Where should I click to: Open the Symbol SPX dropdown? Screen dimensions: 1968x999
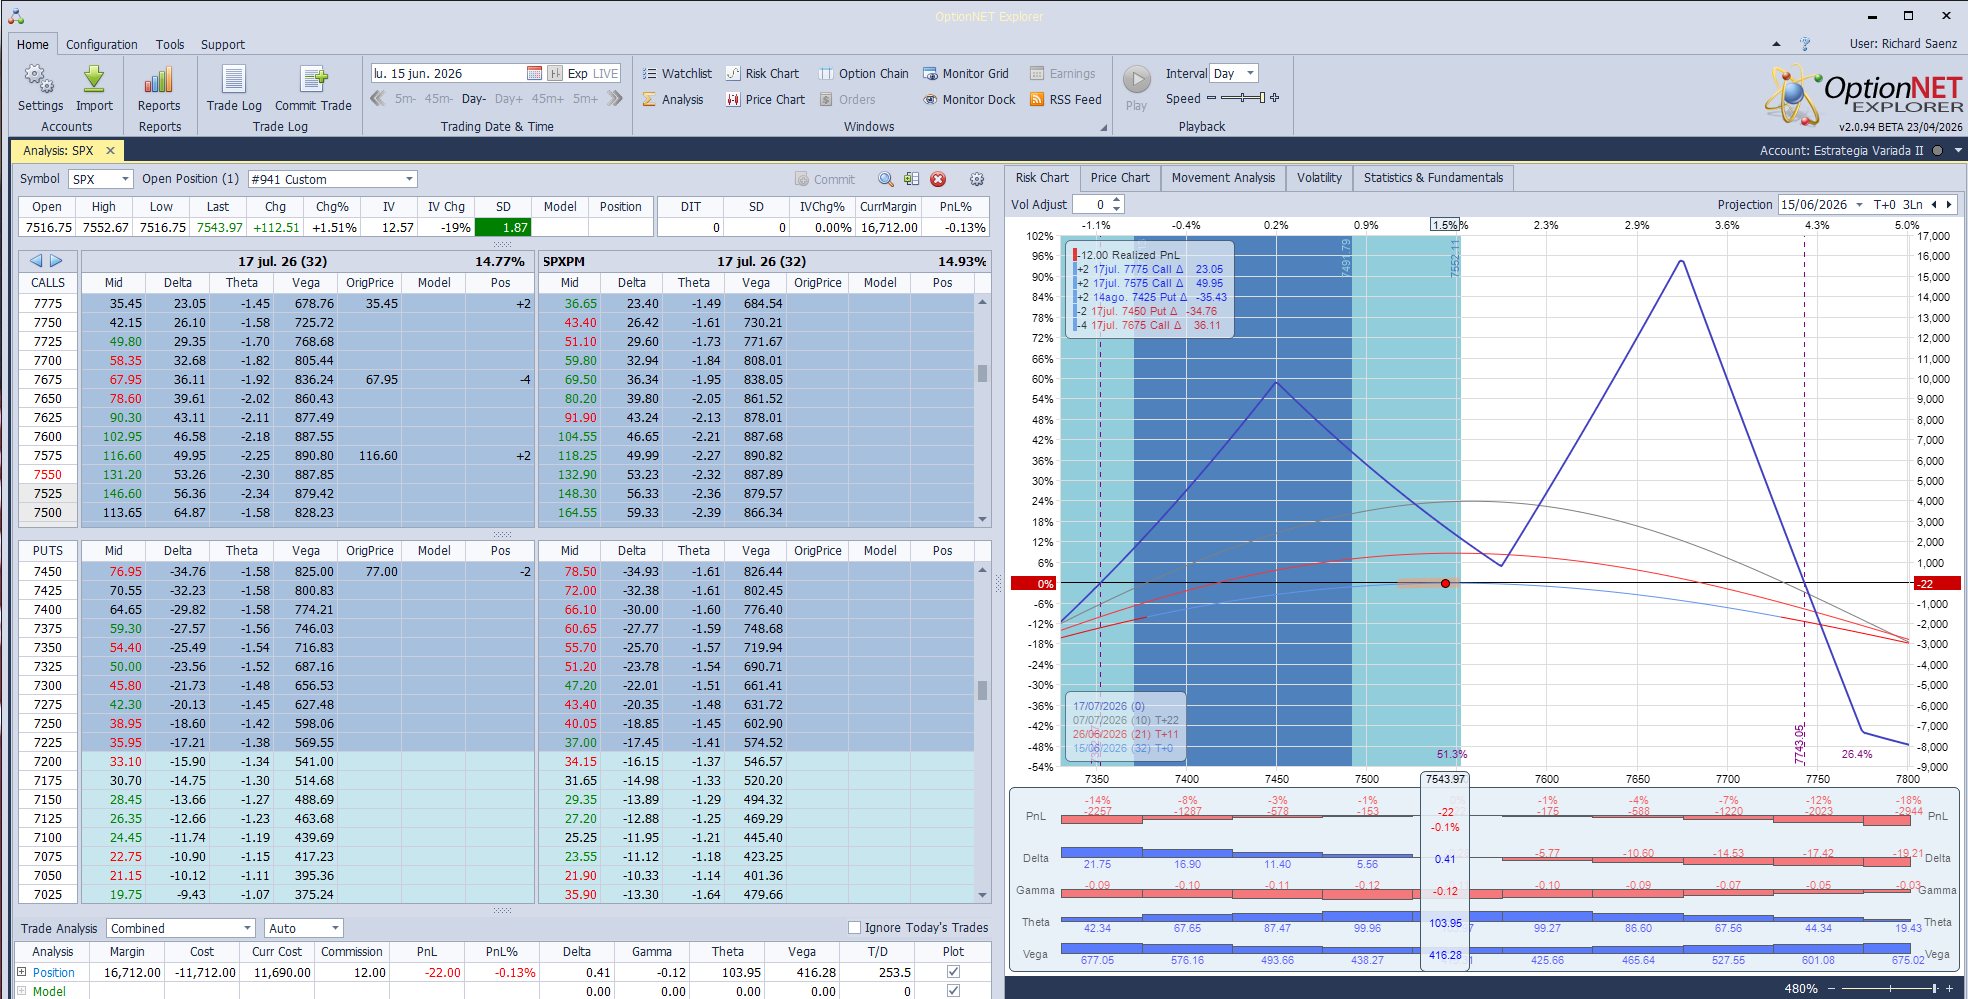125,179
